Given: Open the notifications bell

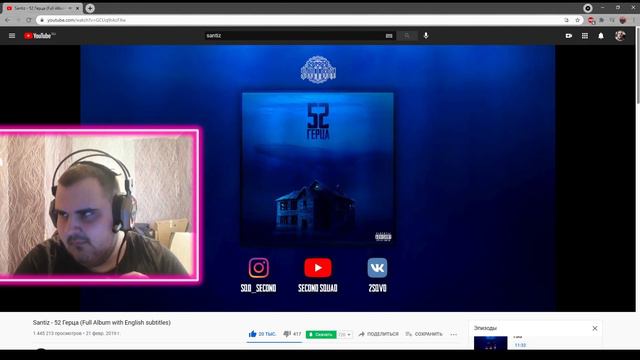Looking at the screenshot, I should (x=601, y=36).
